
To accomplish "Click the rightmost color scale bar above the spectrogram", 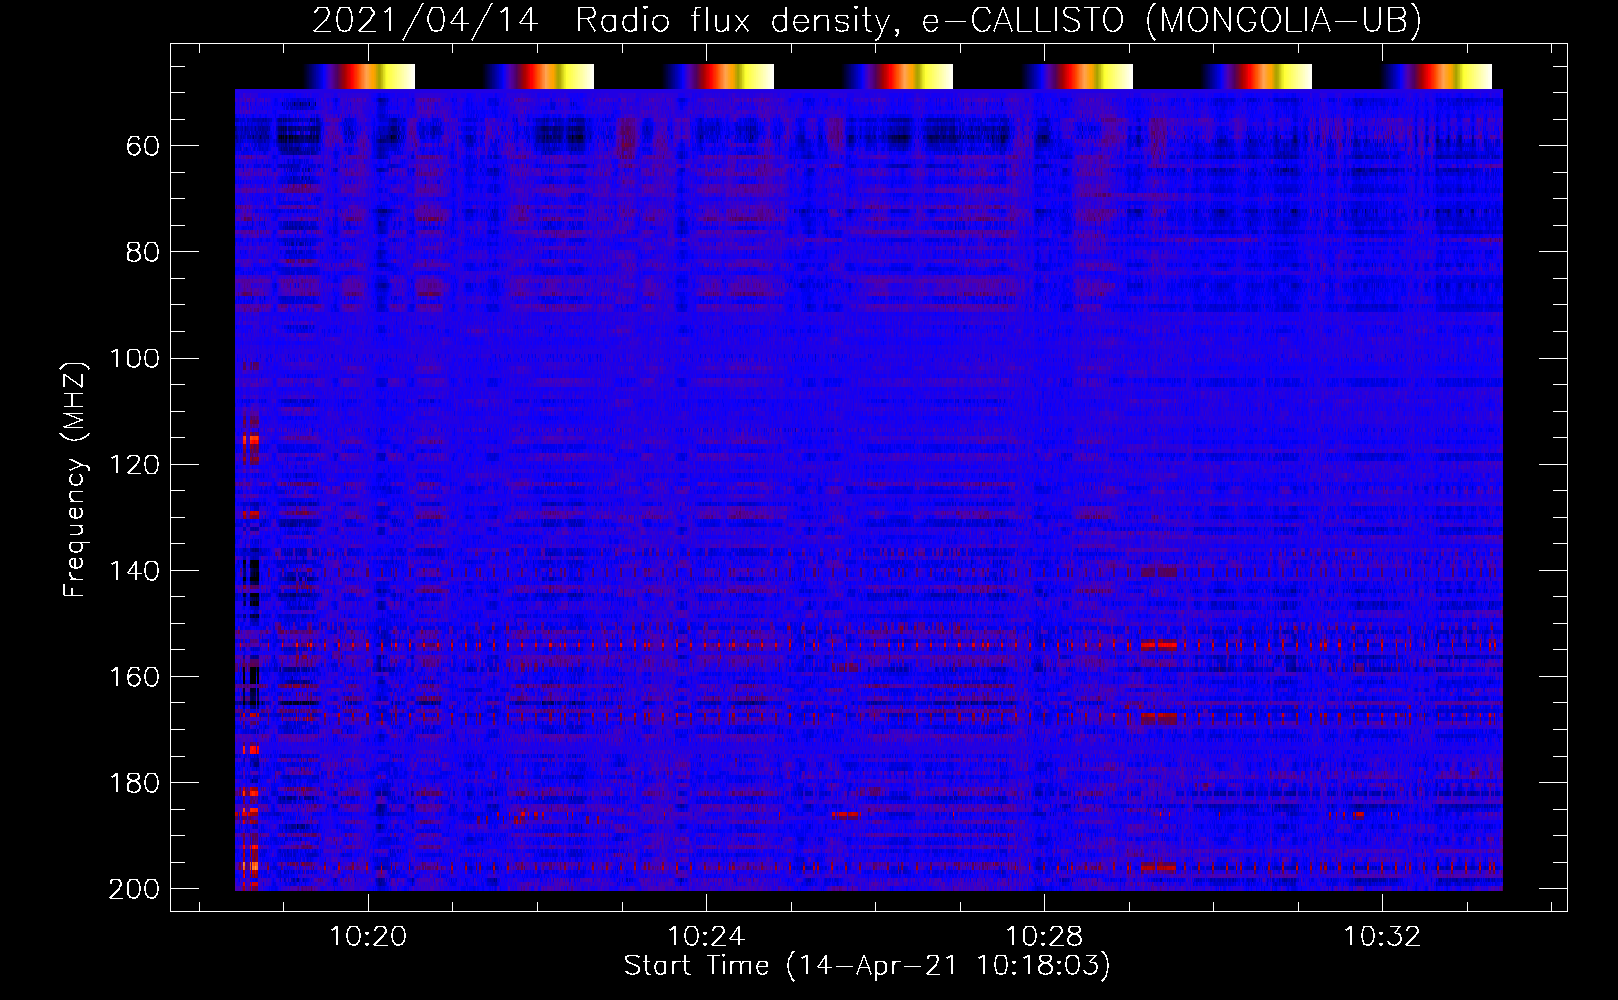I will click(x=1437, y=76).
